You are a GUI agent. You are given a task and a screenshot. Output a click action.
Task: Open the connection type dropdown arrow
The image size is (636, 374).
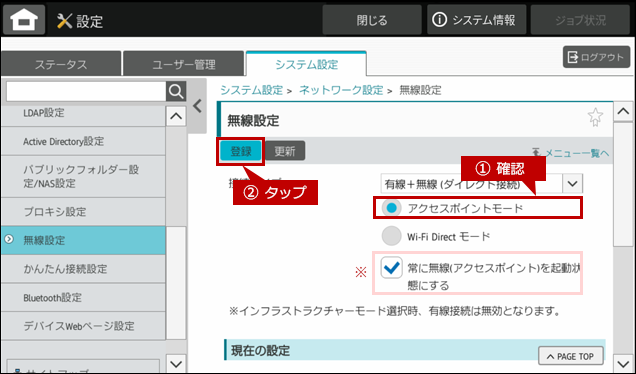tap(572, 184)
